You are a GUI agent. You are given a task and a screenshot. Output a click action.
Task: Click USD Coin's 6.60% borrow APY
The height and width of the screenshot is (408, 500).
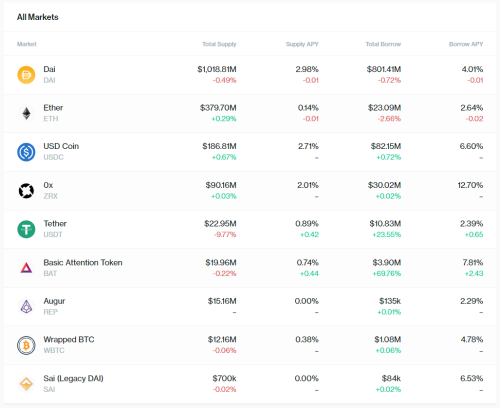pyautogui.click(x=471, y=146)
